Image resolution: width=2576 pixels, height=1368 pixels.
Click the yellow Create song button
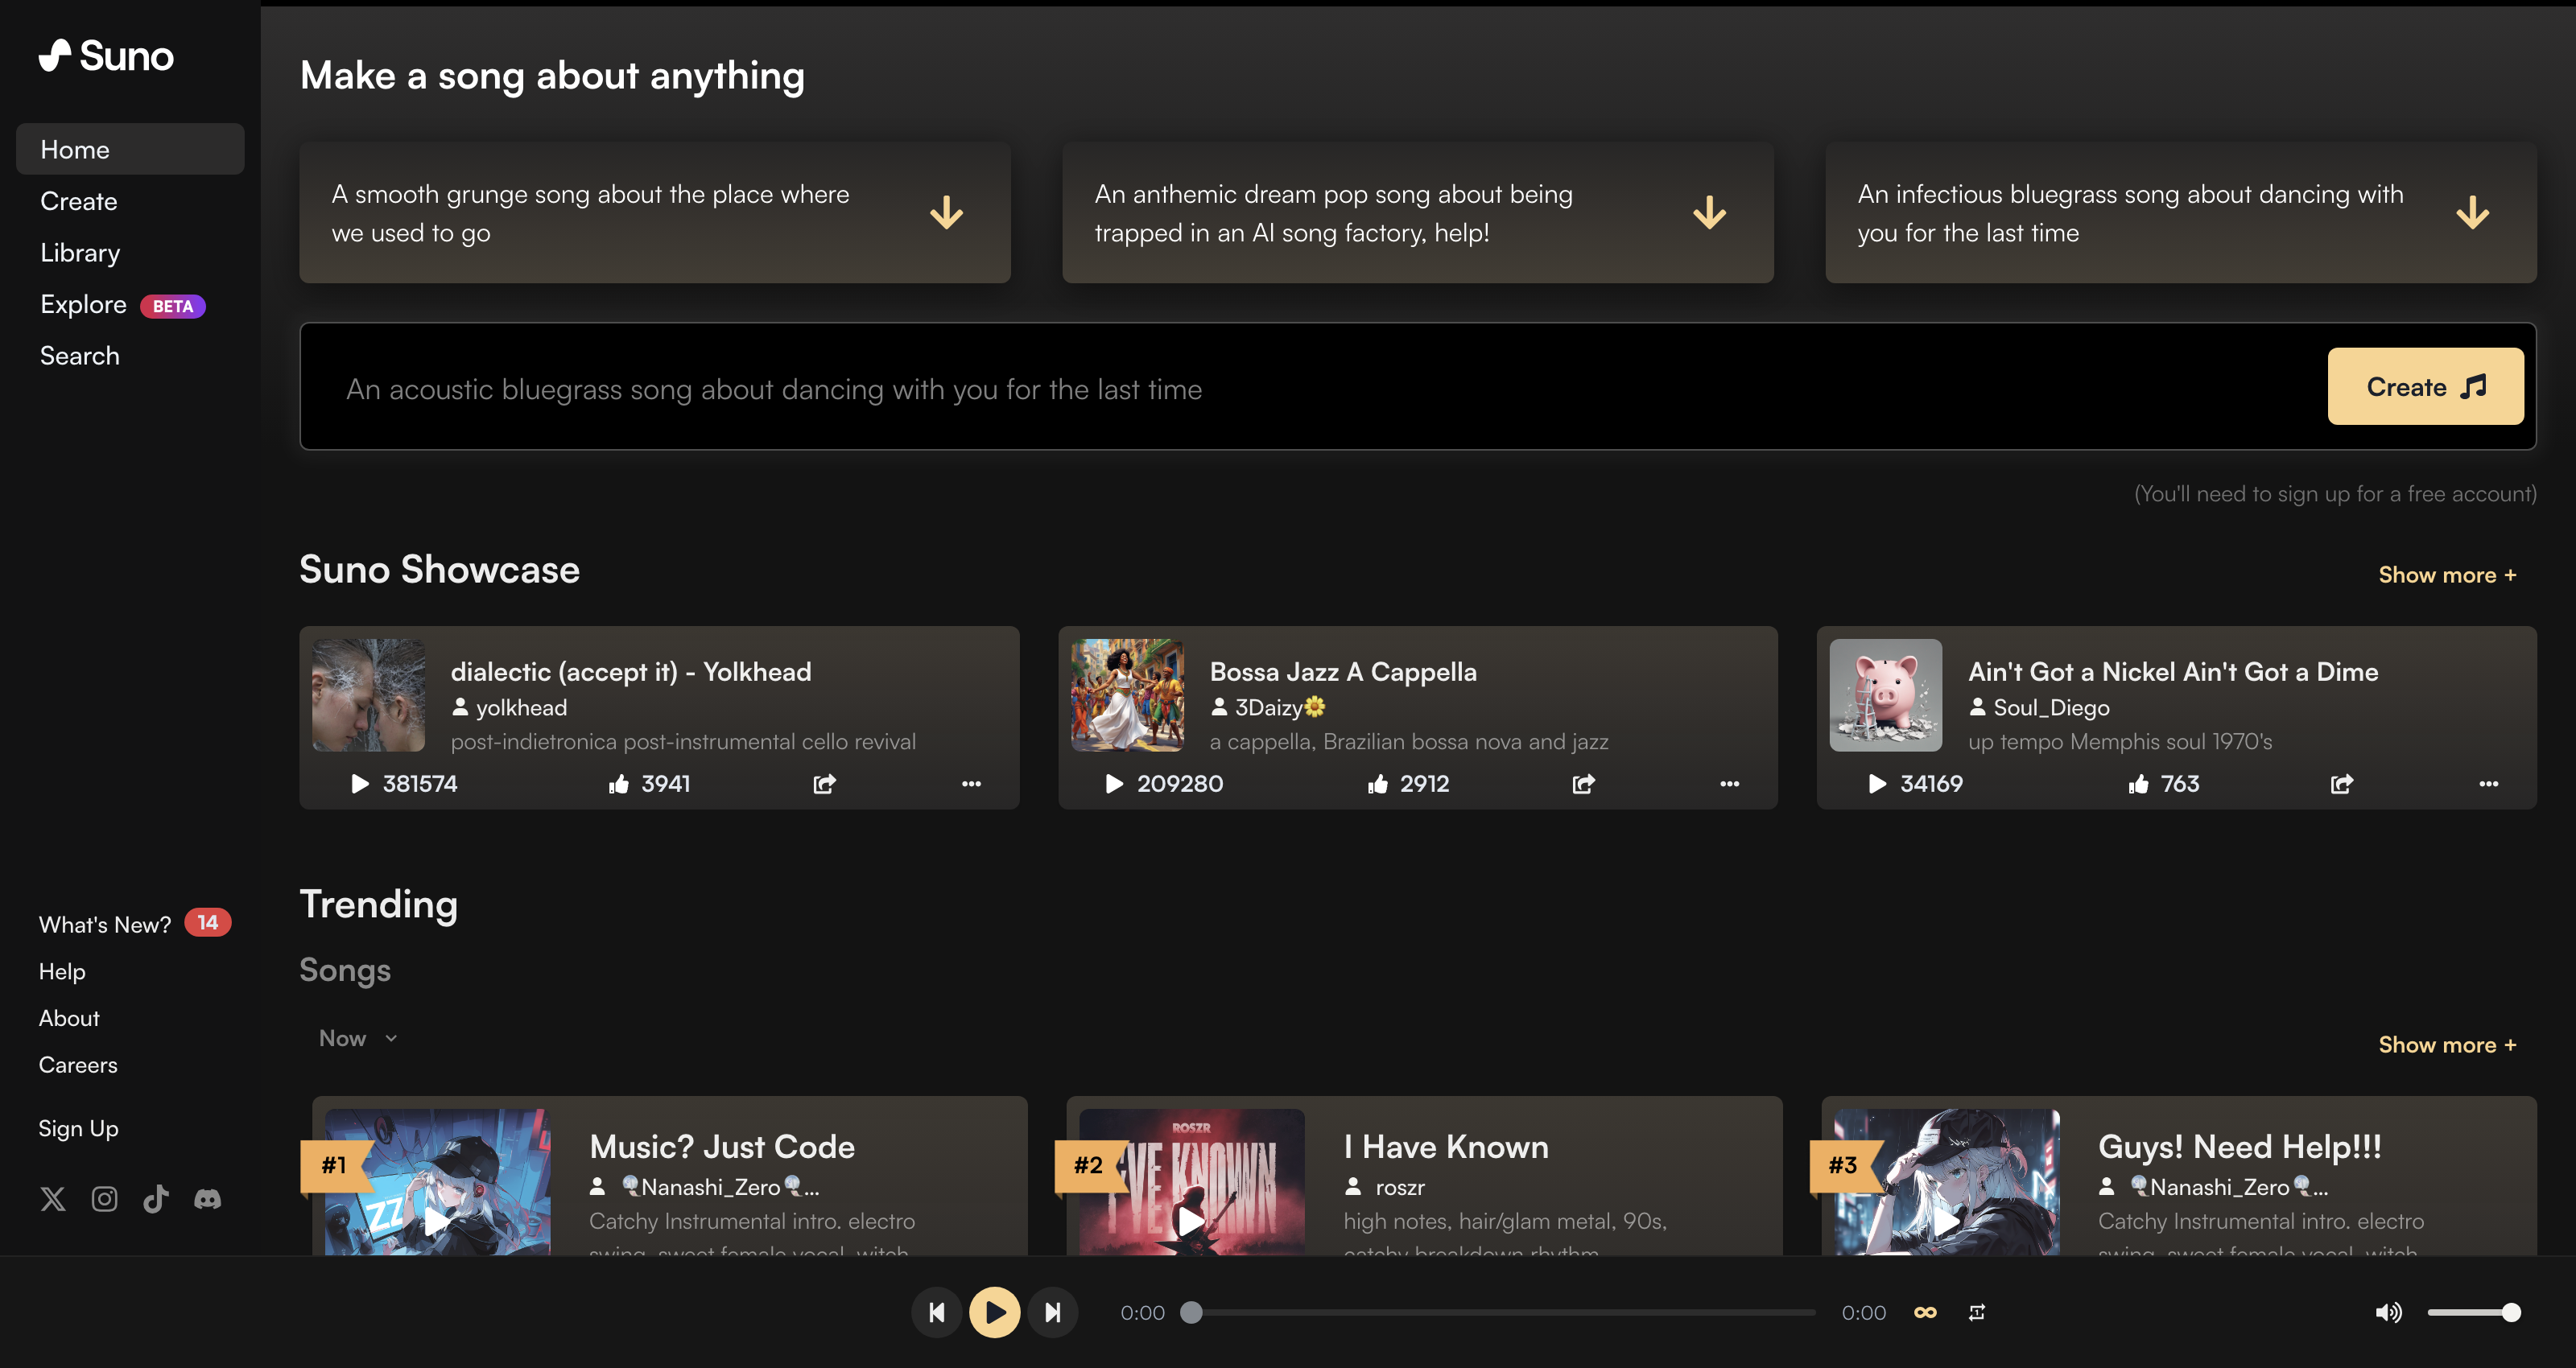click(x=2425, y=386)
